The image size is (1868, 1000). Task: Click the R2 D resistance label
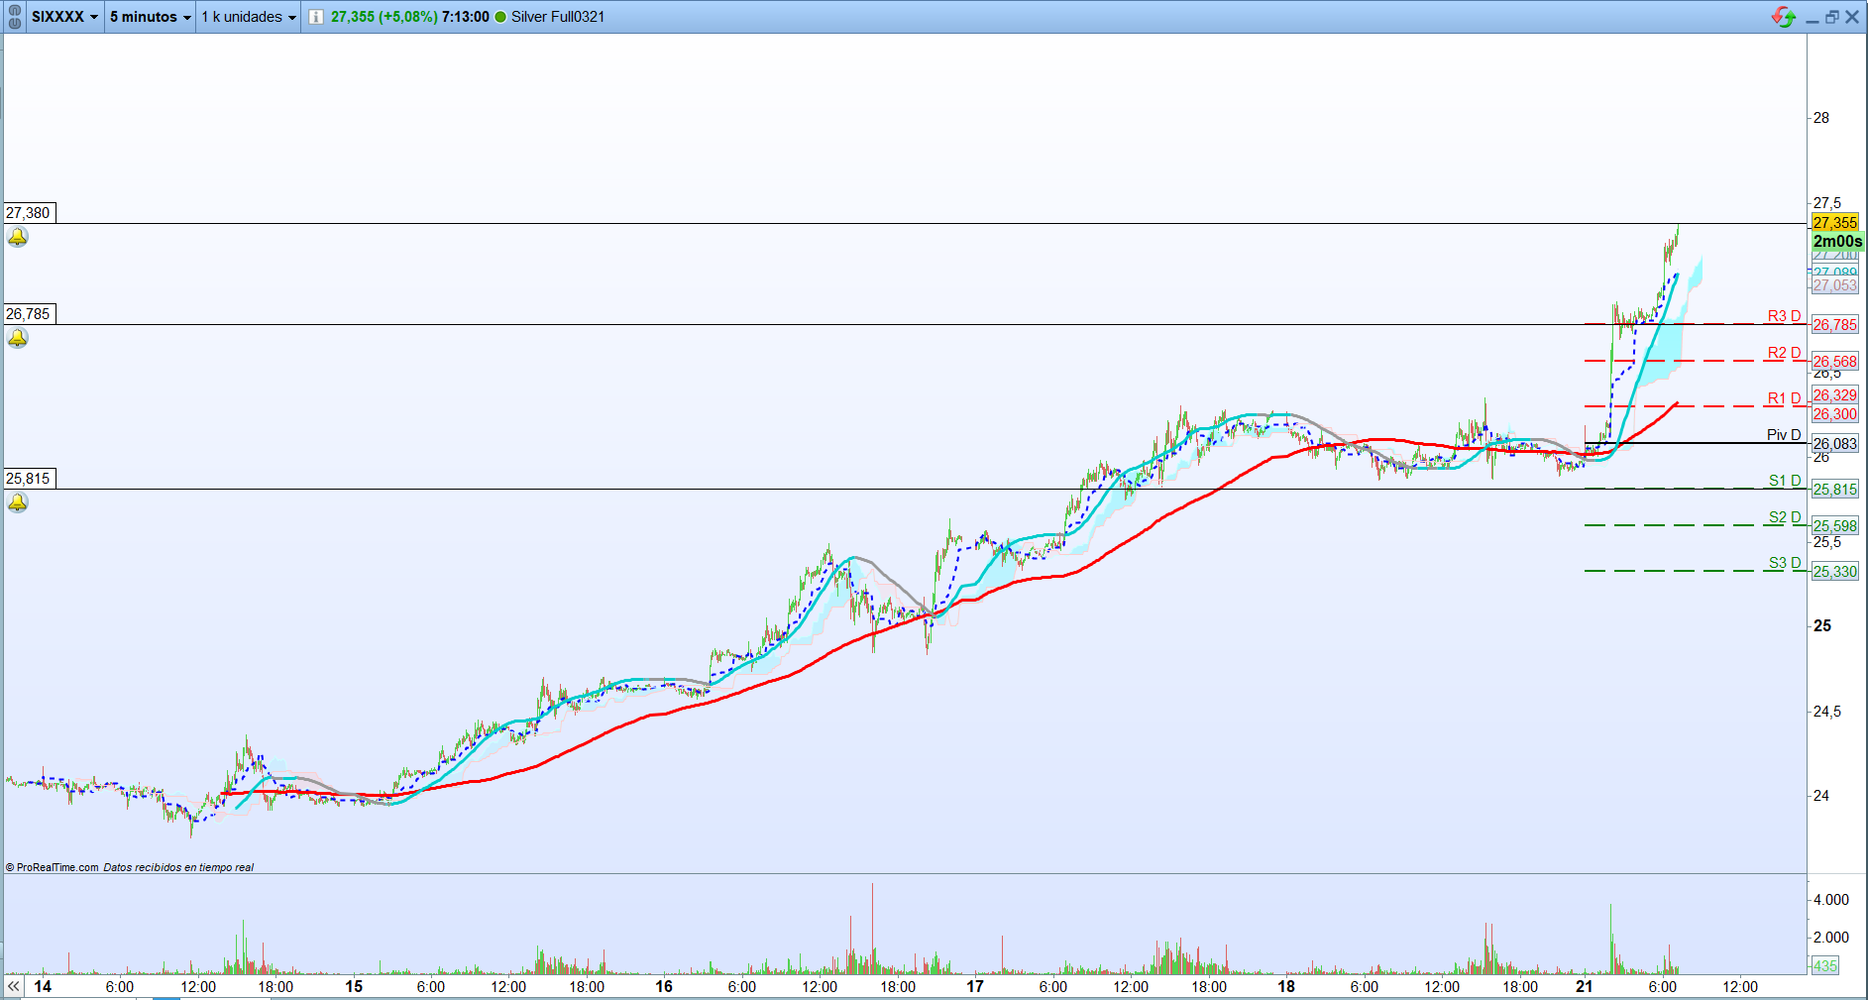(x=1784, y=353)
